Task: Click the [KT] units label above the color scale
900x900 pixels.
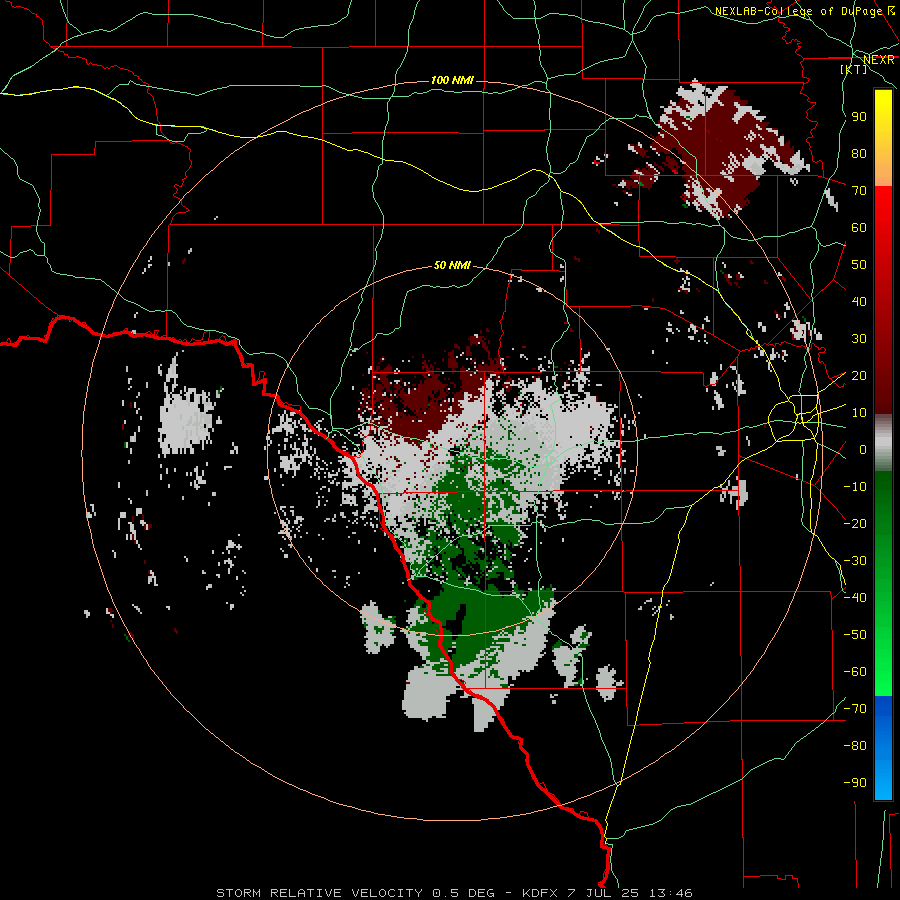Action: pyautogui.click(x=854, y=69)
